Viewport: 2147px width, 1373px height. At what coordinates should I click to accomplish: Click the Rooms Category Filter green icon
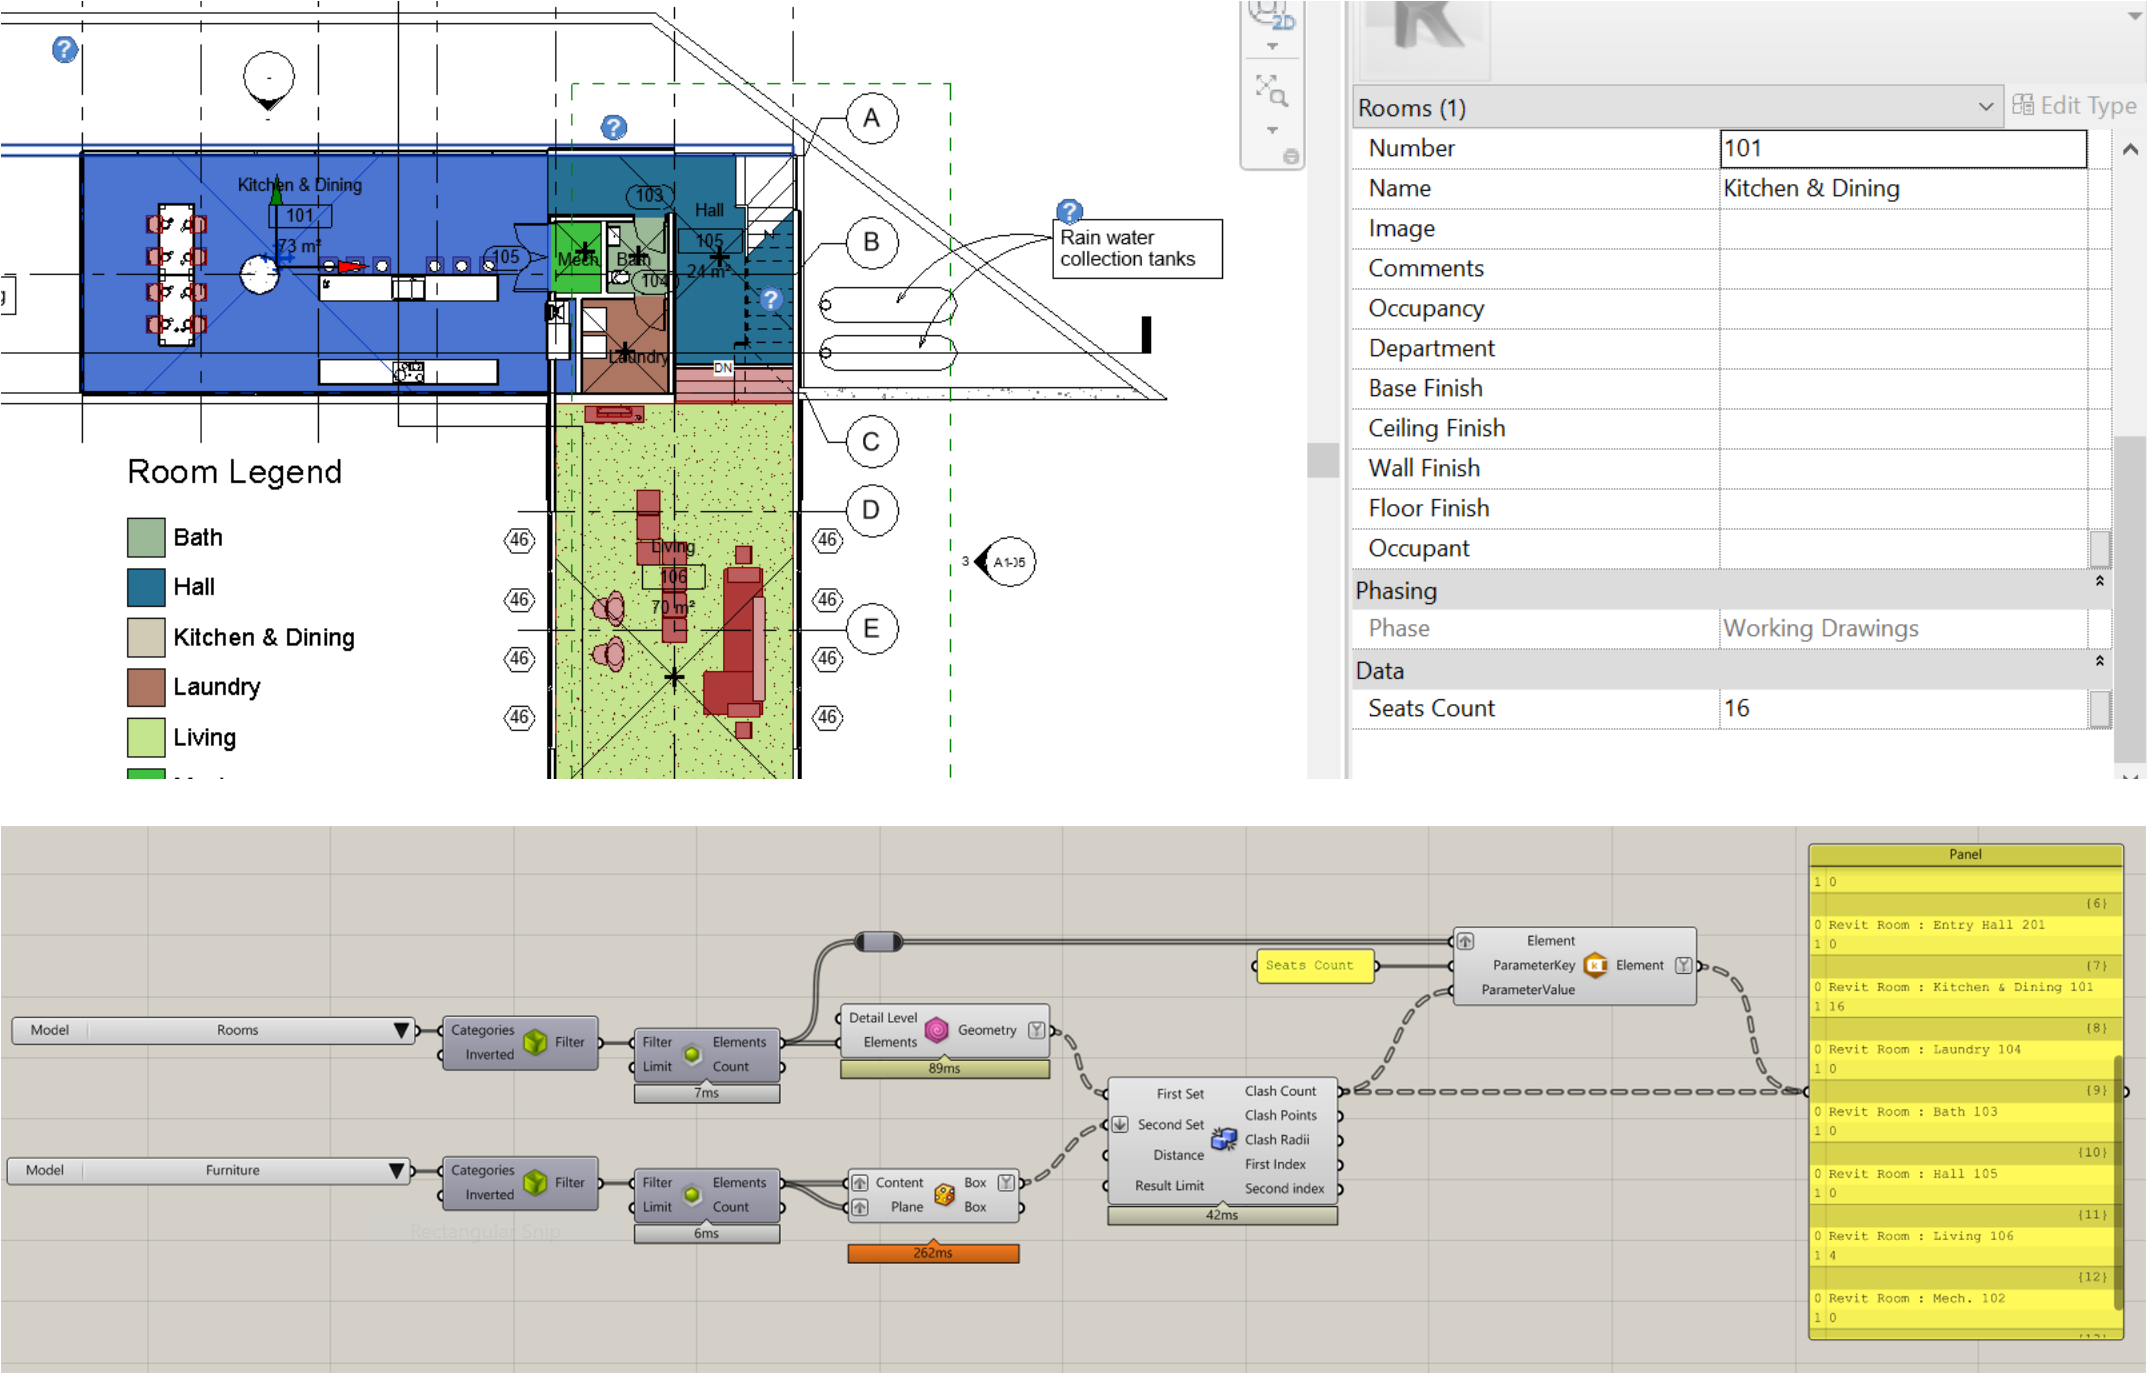(536, 1042)
